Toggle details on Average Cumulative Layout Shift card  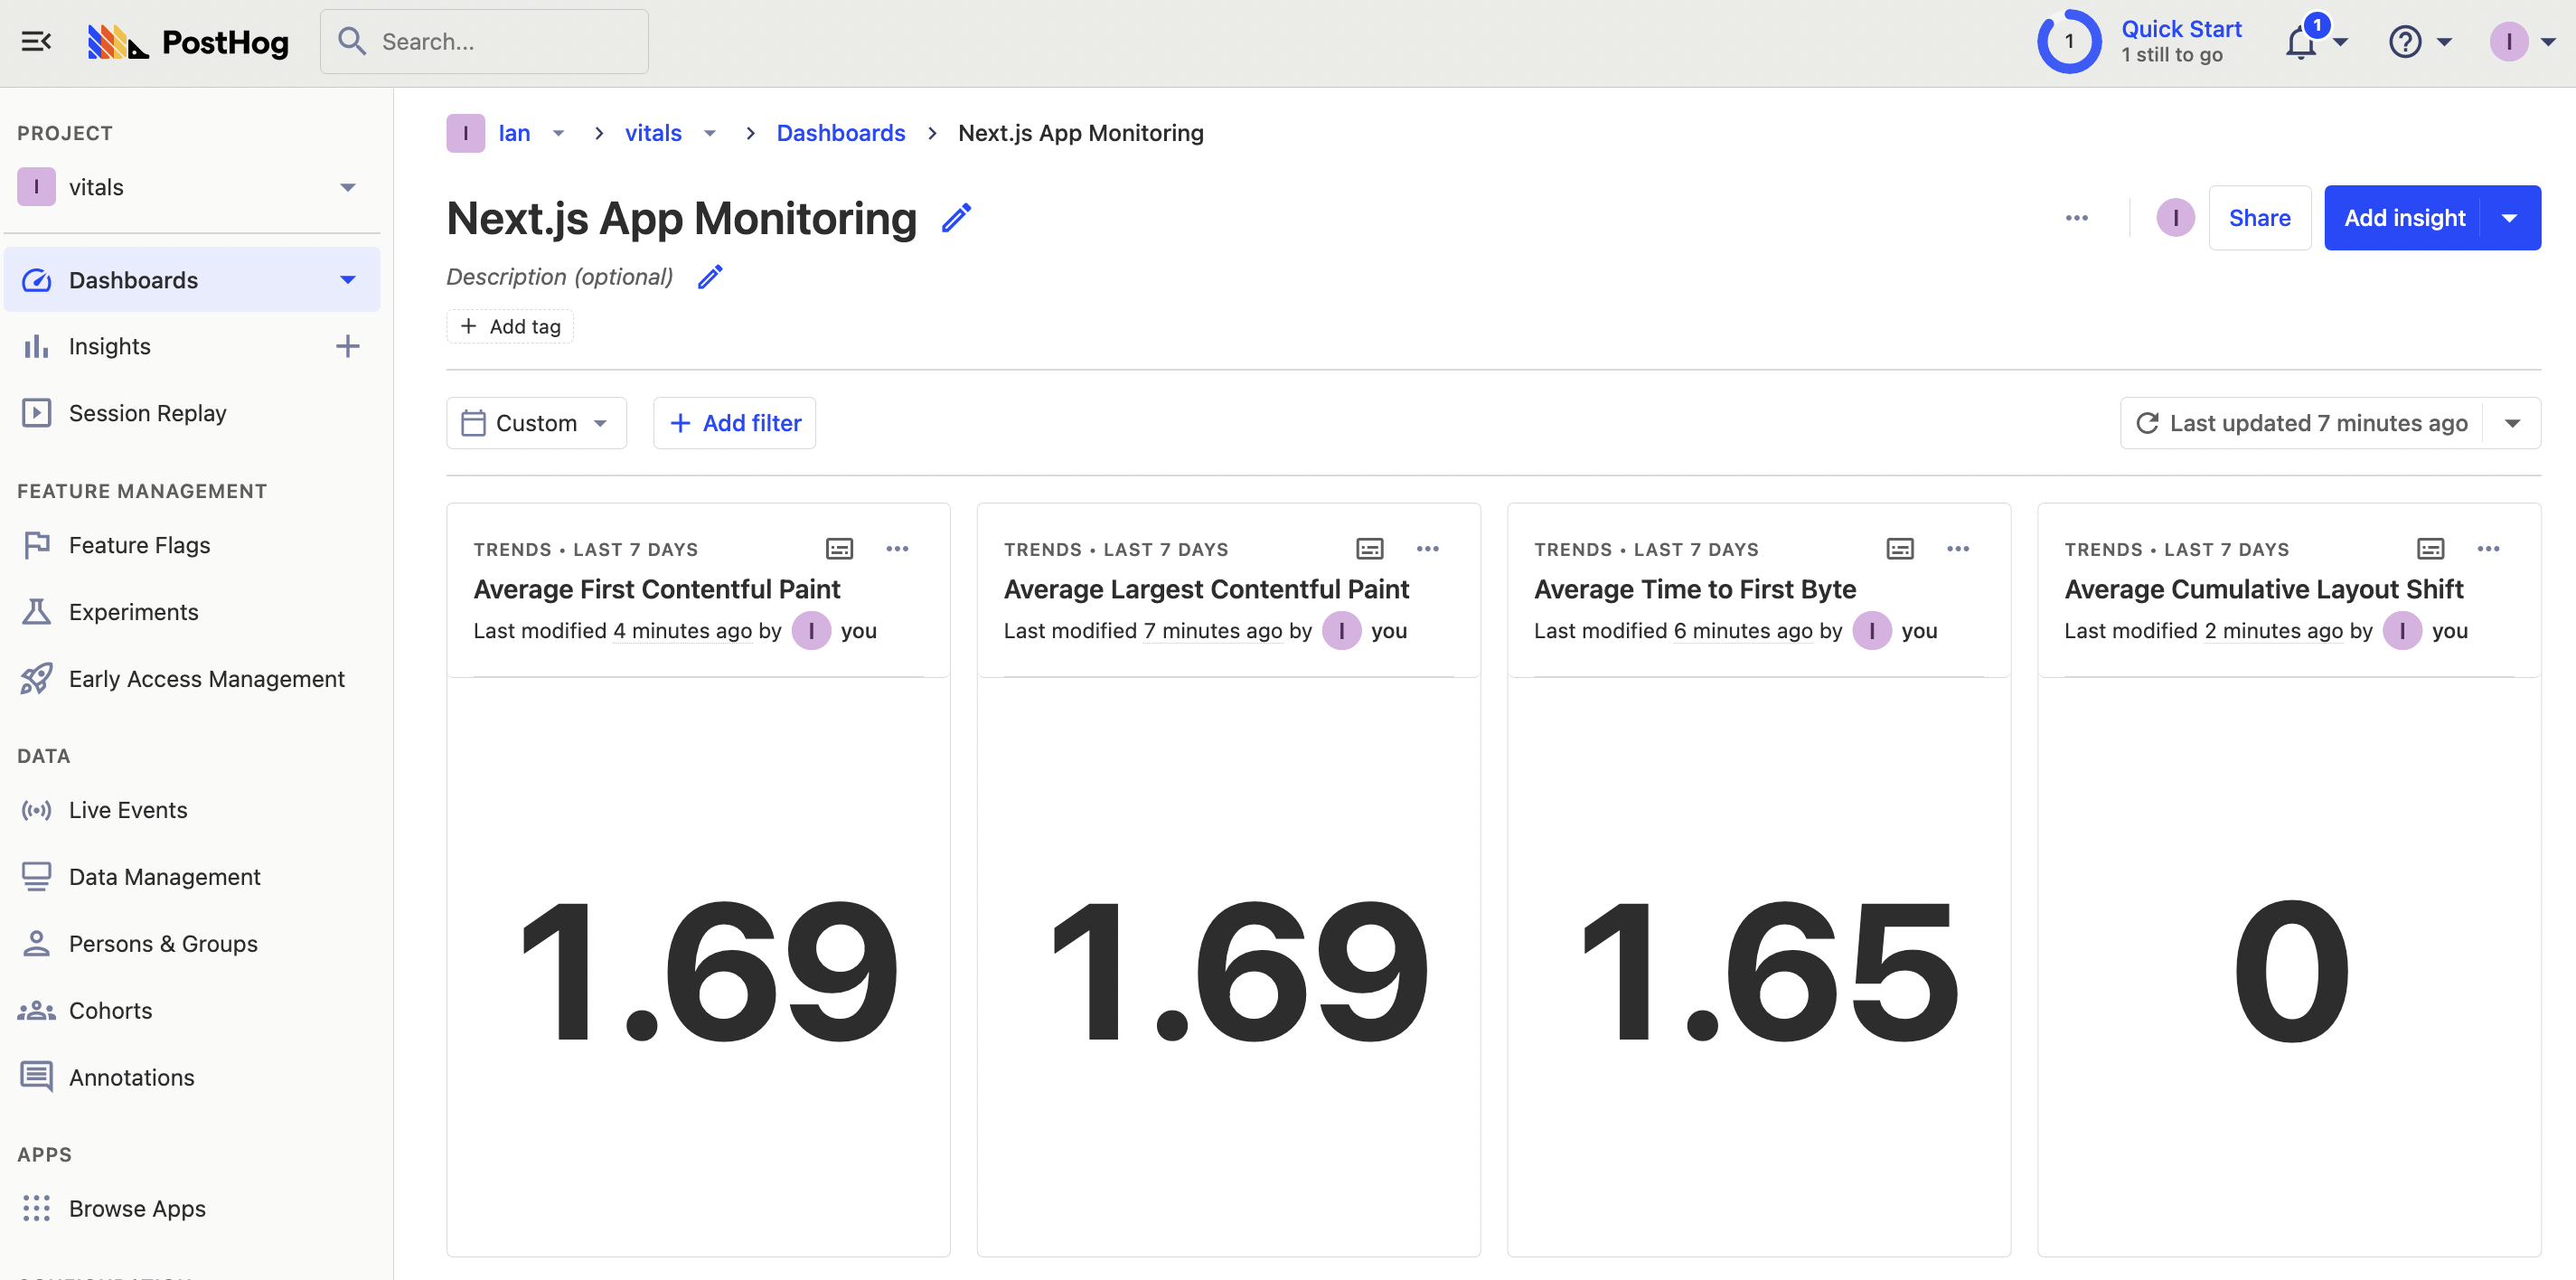[2430, 549]
